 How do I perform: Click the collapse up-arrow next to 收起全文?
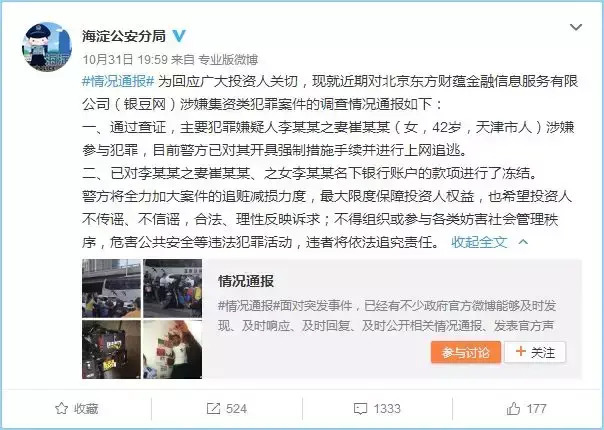523,242
